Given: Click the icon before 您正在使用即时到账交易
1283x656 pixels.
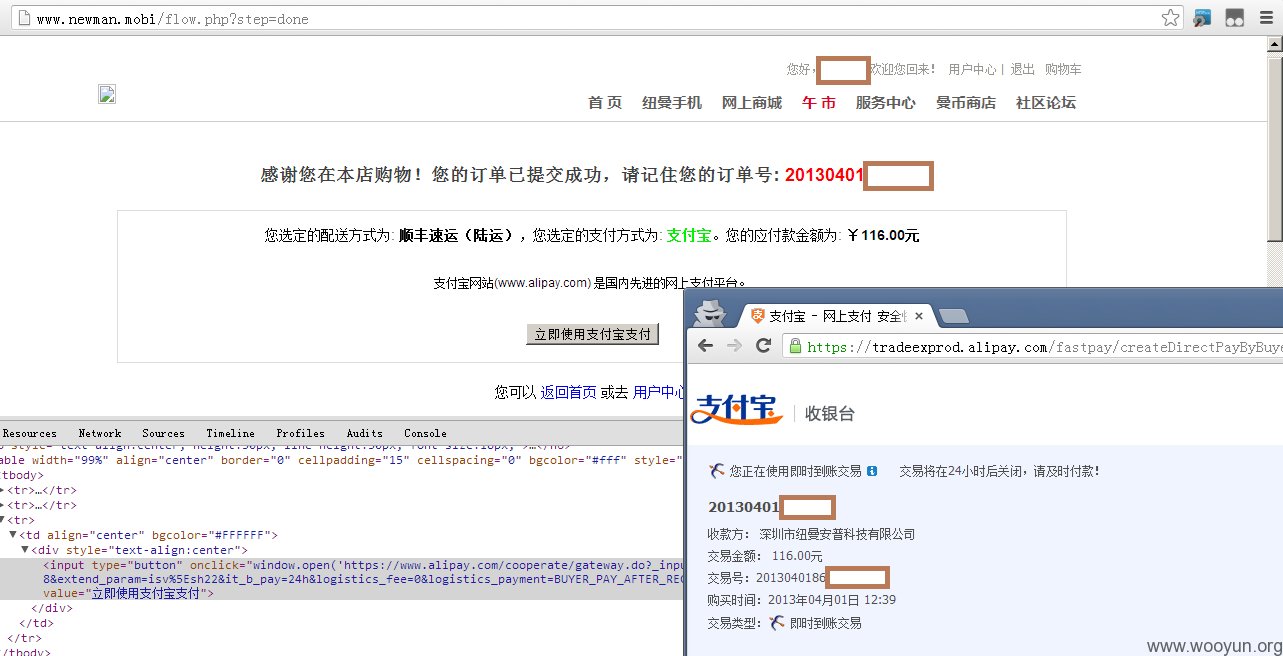Looking at the screenshot, I should pos(716,470).
